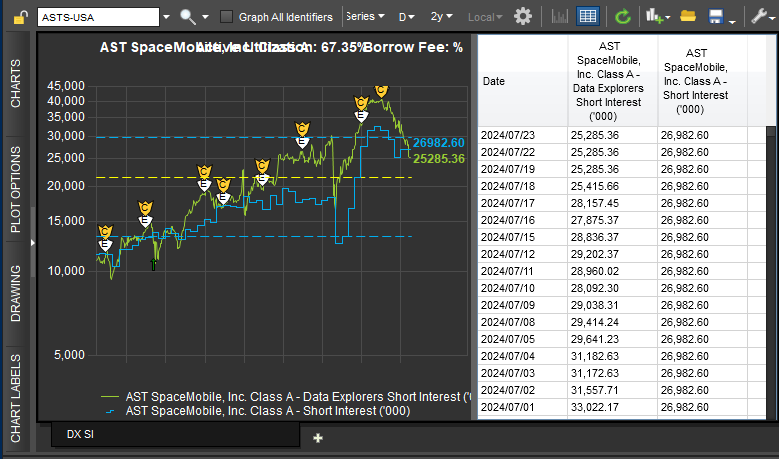Screen dimensions: 779x459
Task: Click the Short Interest ('000) column header
Action: pos(702,80)
